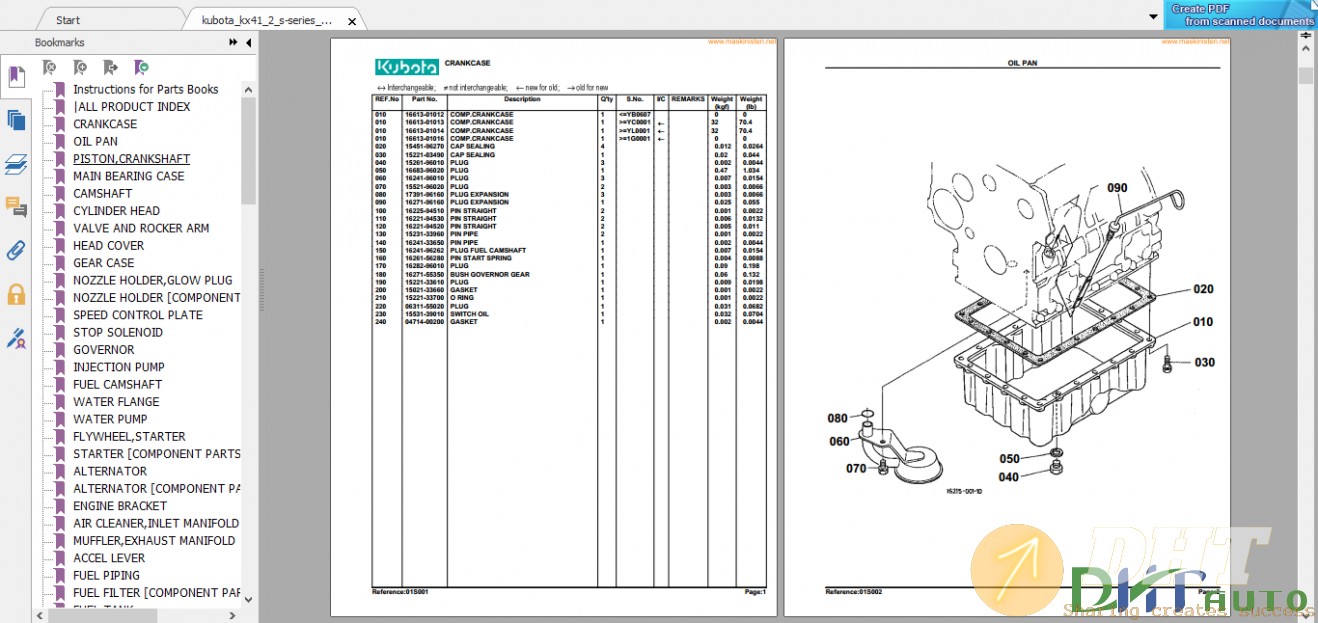Click the bookmarks list scrollbar thumb
The height and width of the screenshot is (623, 1318).
[248, 150]
